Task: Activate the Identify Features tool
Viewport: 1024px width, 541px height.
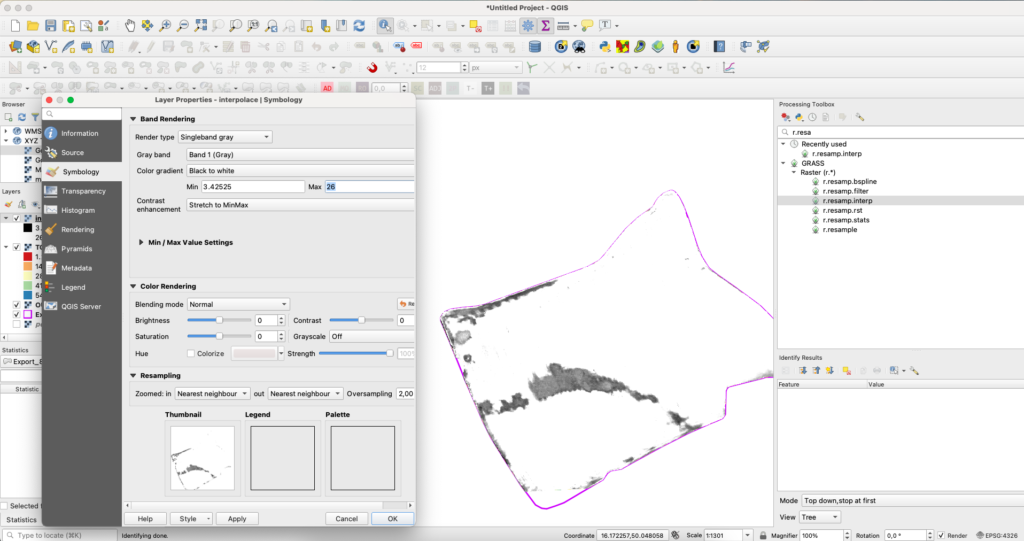Action: [x=385, y=25]
